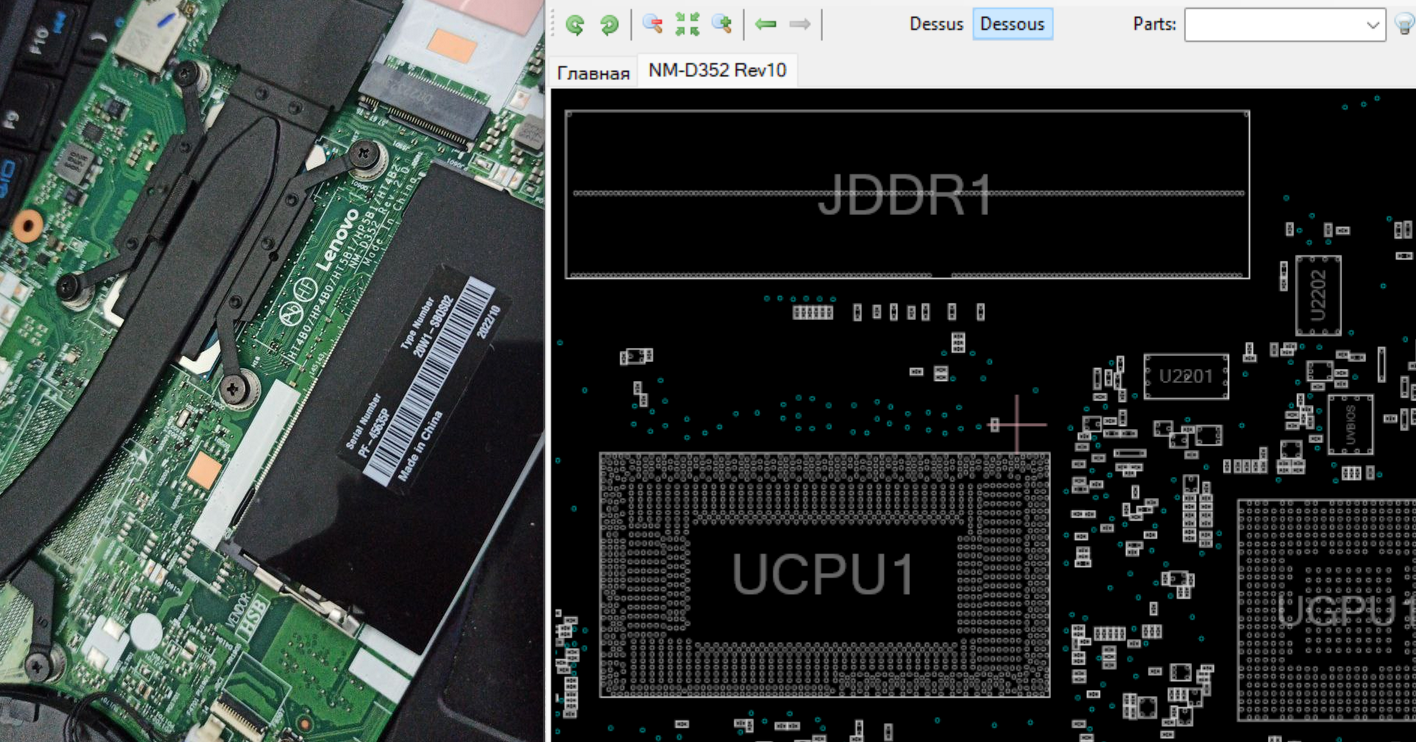Select the NM-D352 Rev10 tab

click(x=717, y=70)
